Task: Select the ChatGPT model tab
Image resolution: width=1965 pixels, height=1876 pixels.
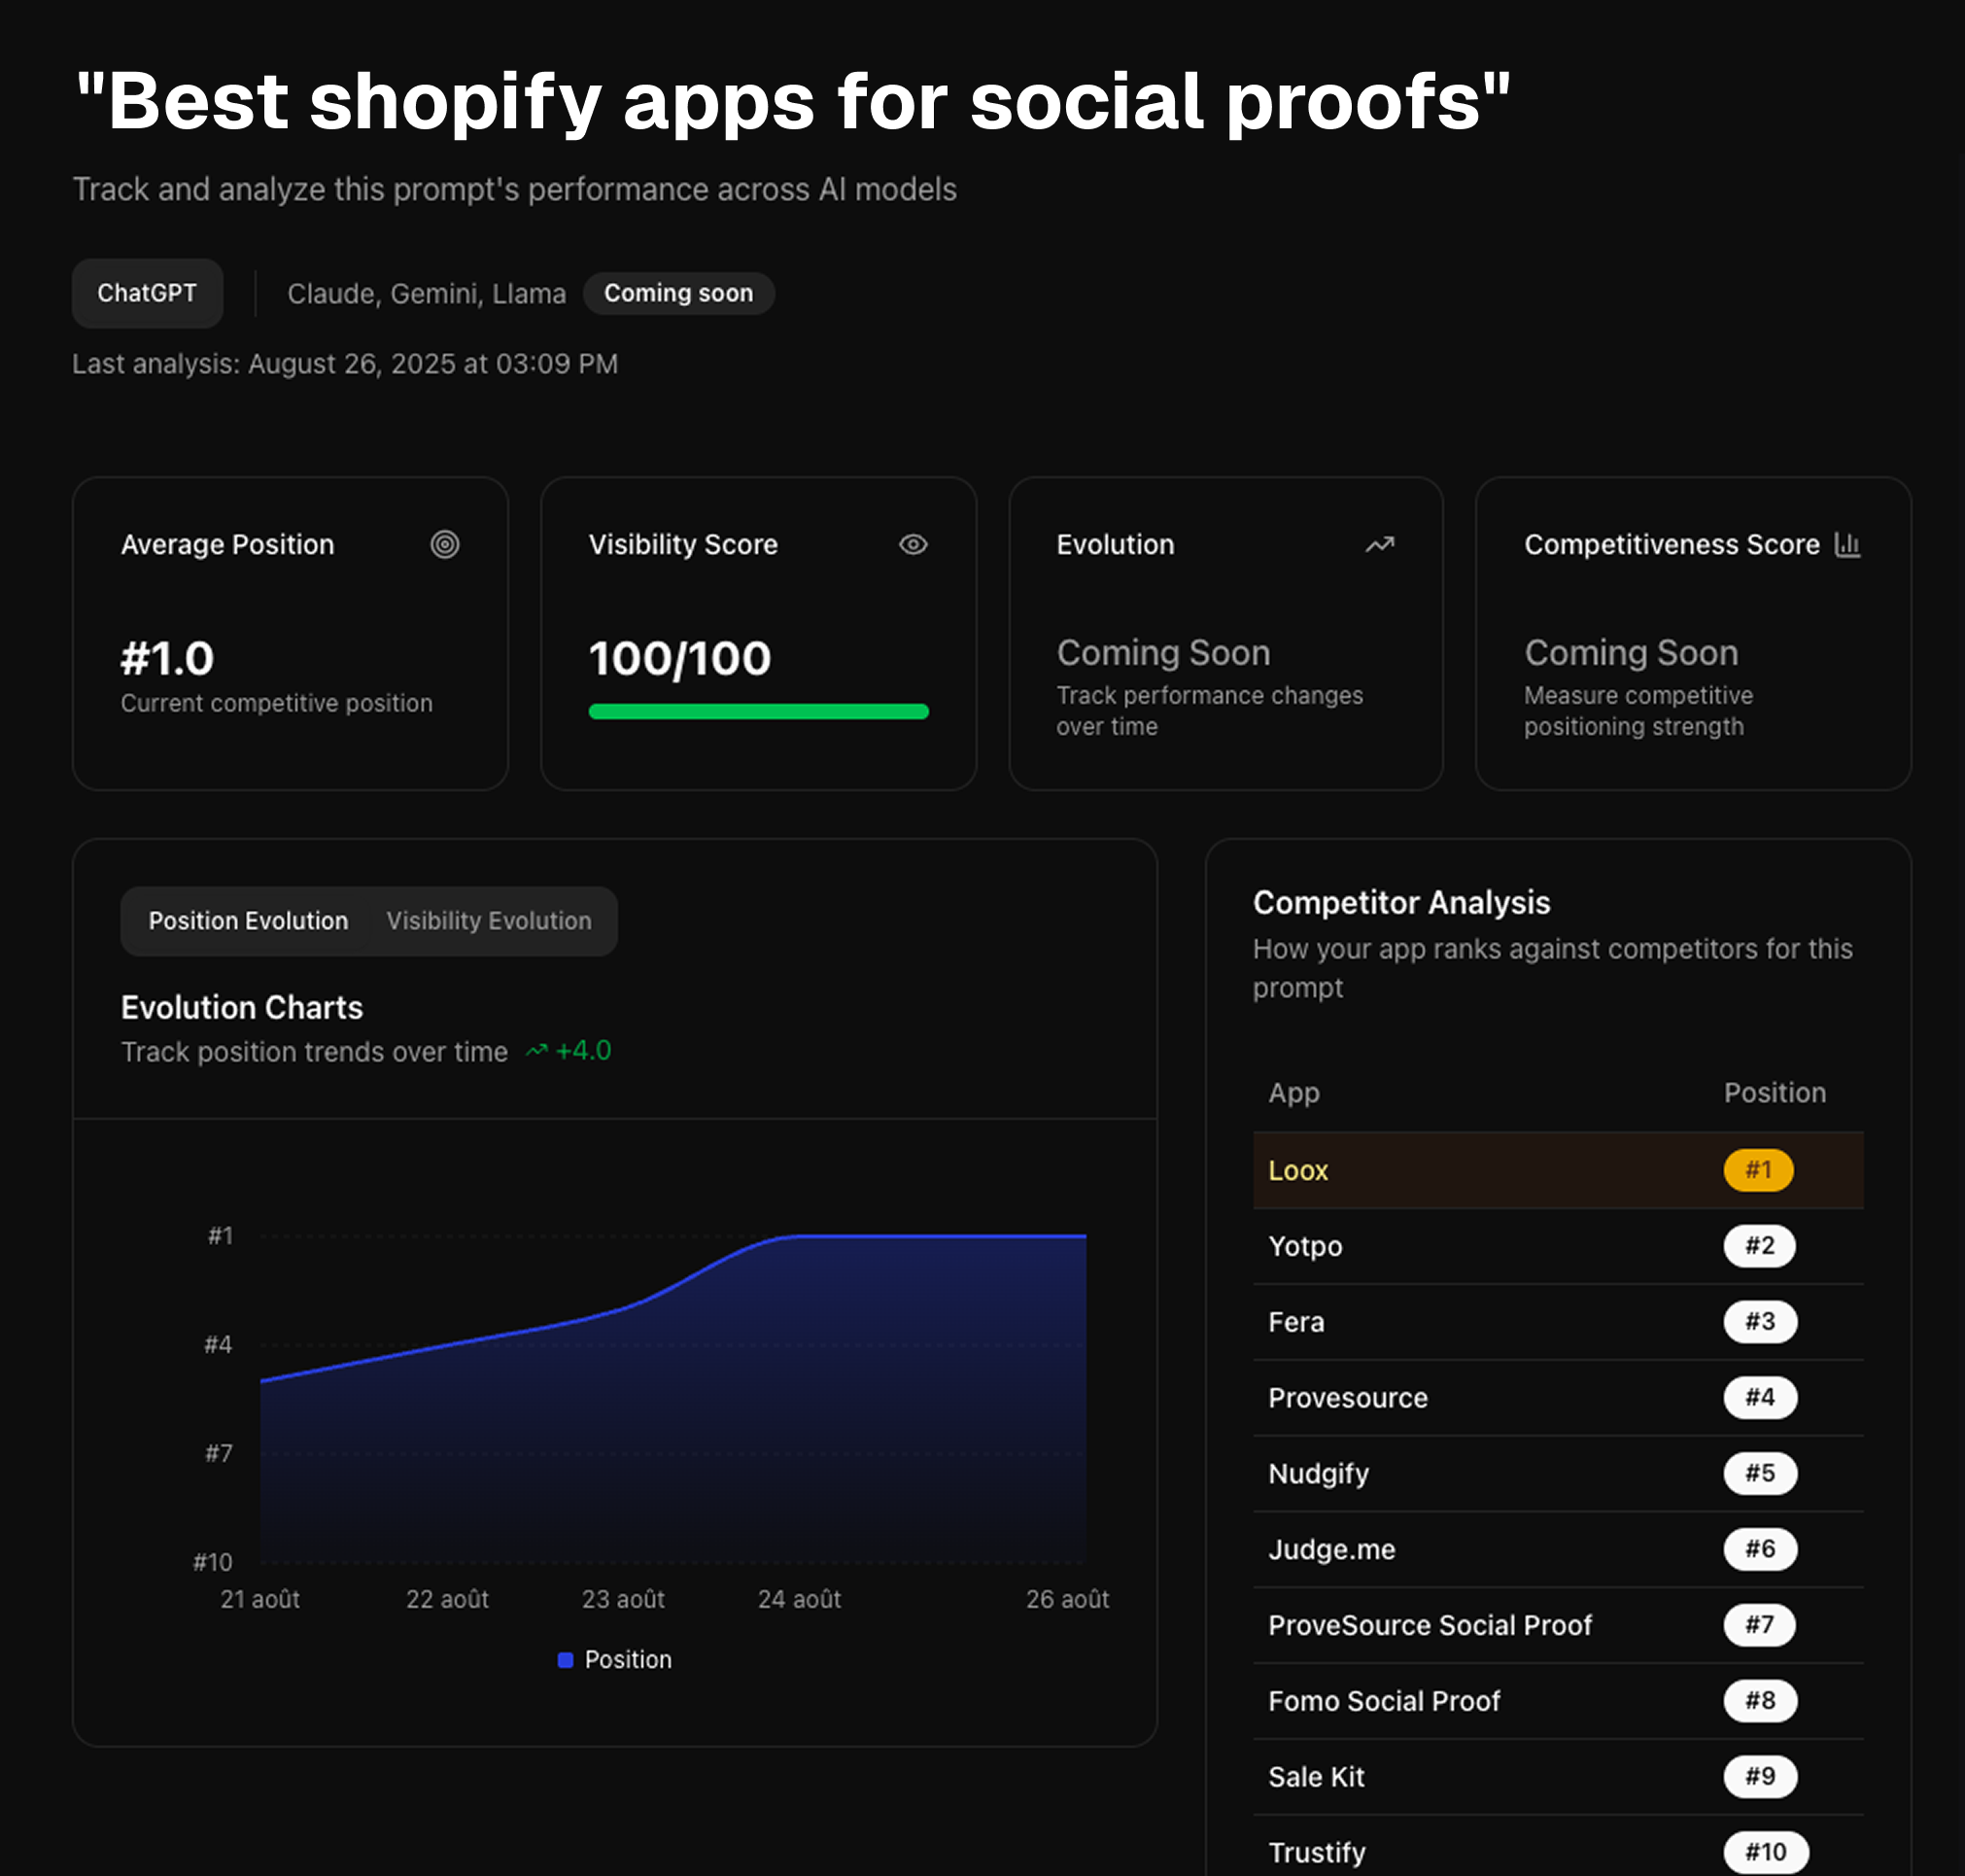Action: (147, 293)
